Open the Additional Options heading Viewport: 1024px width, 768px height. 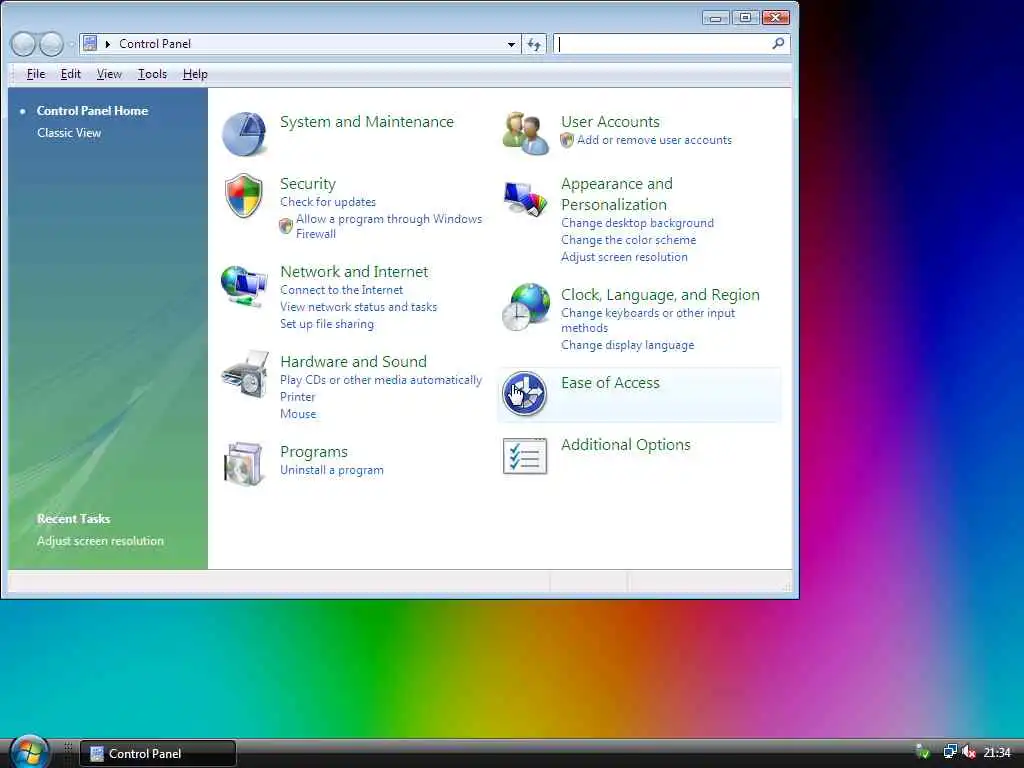pos(626,445)
